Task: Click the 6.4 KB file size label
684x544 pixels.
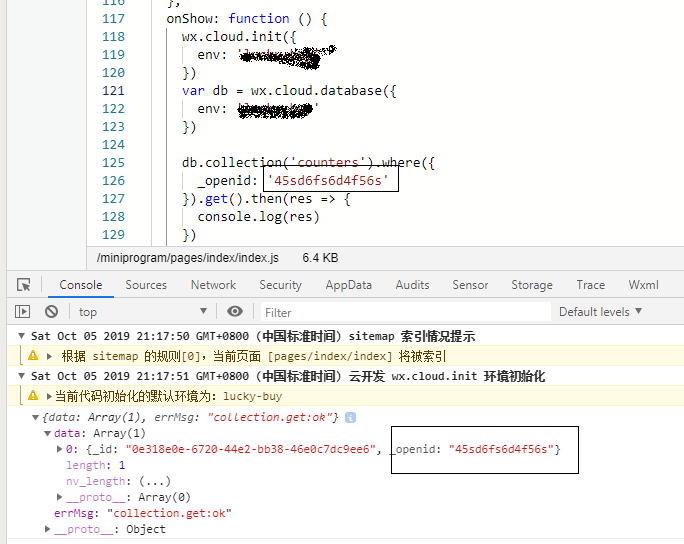Action: pyautogui.click(x=320, y=258)
